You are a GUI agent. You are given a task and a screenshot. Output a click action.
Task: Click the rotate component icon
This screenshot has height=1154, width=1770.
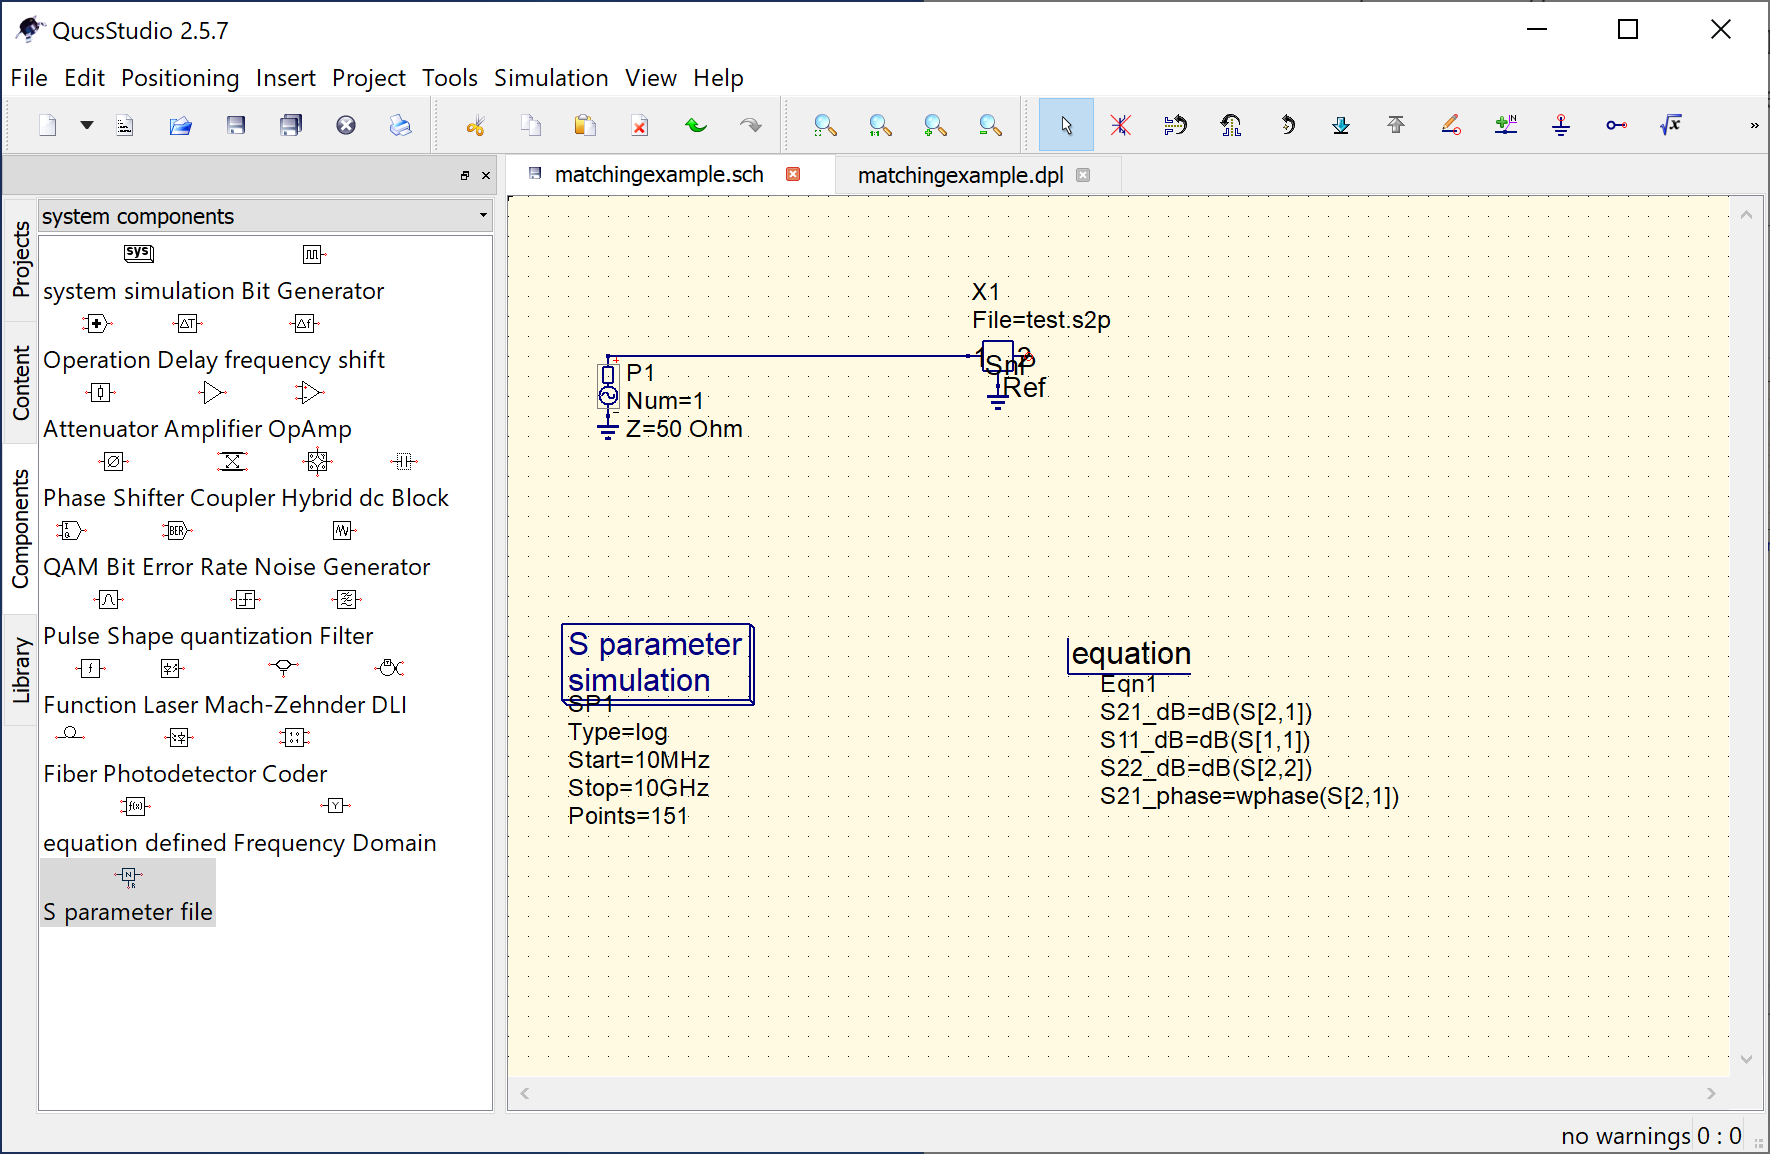pyautogui.click(x=1286, y=125)
